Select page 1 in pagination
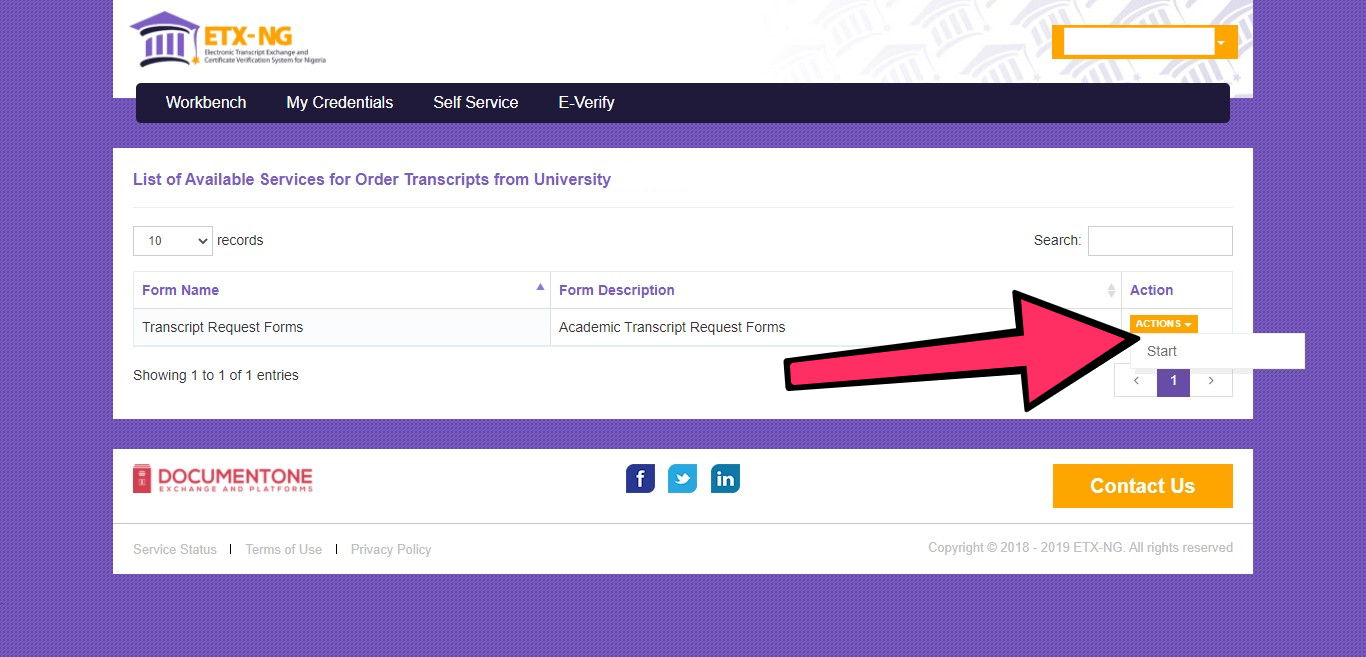The height and width of the screenshot is (657, 1366). tap(1173, 381)
